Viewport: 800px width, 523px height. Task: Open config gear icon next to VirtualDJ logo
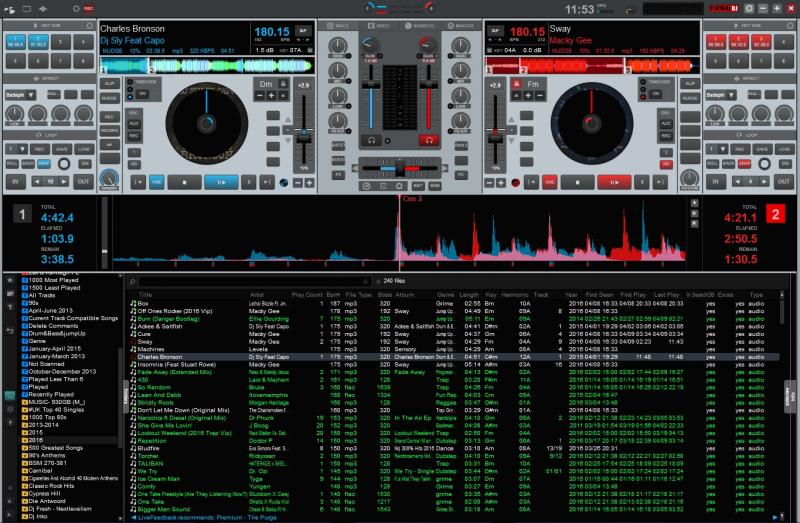point(749,9)
